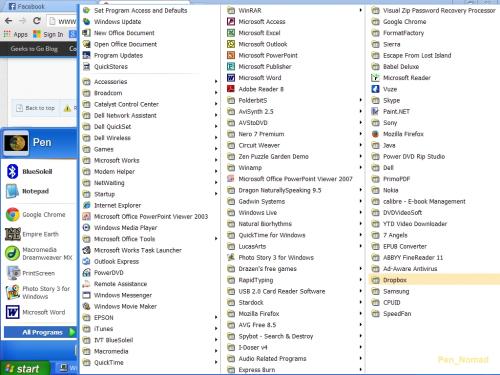Open the Startup folder entry
The width and height of the screenshot is (500, 375).
149,194
